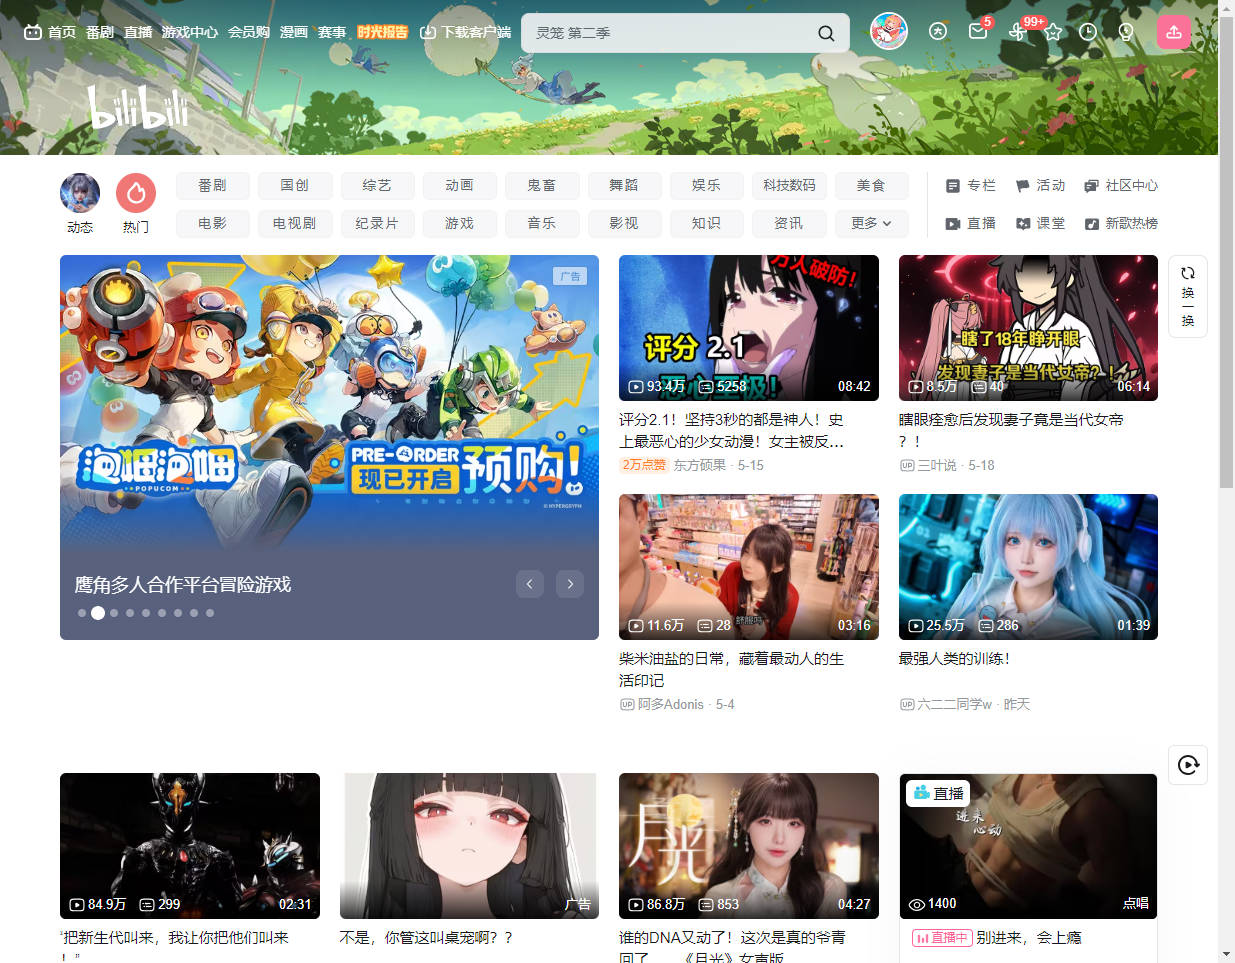Select the 动画 channel button
Viewport: 1235px width, 963px height.
click(x=460, y=186)
